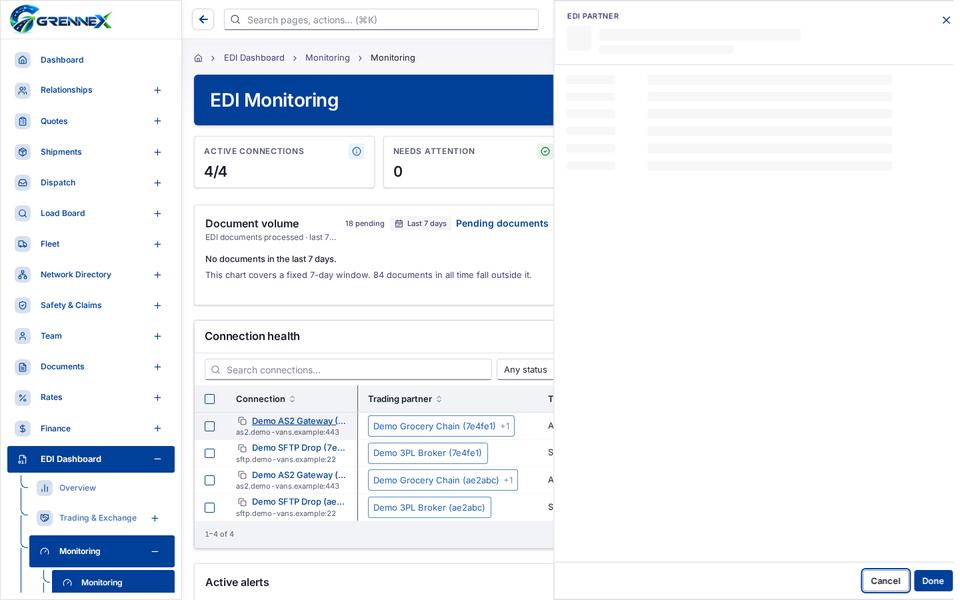This screenshot has height=600, width=960.
Task: Toggle the select-all connections checkbox
Action: [x=209, y=399]
